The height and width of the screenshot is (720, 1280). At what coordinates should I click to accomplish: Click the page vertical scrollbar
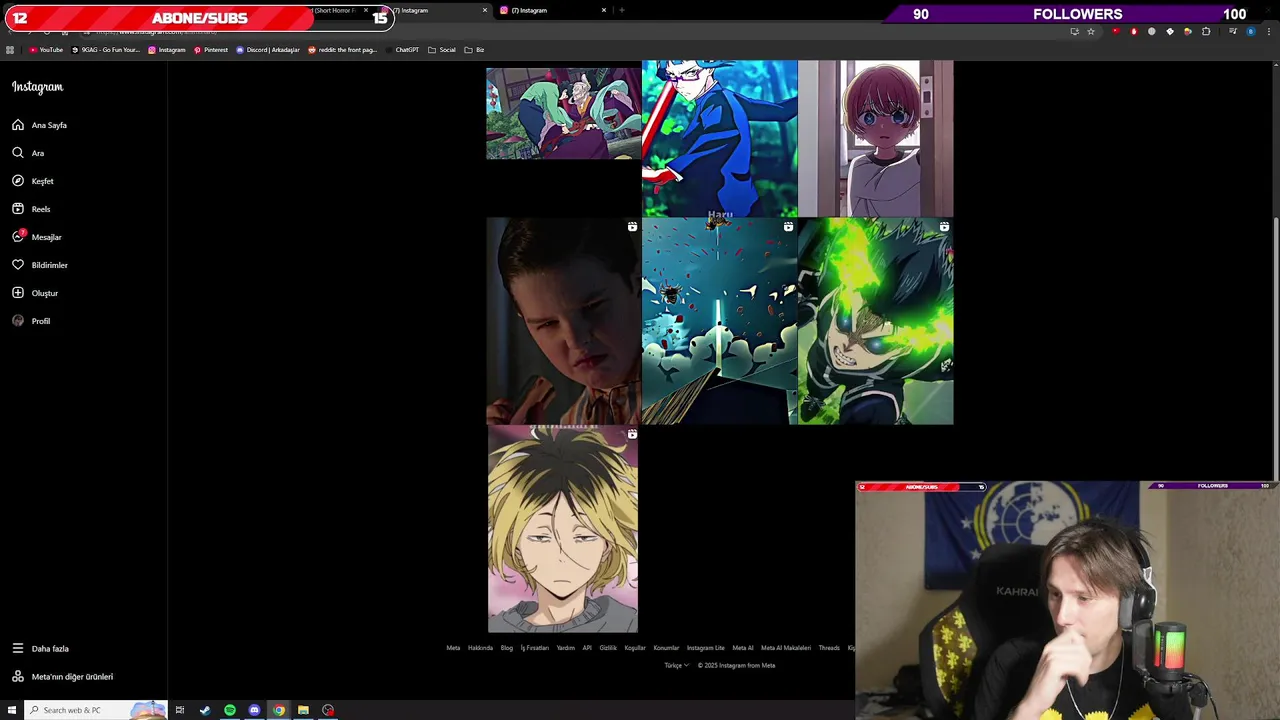click(1274, 350)
